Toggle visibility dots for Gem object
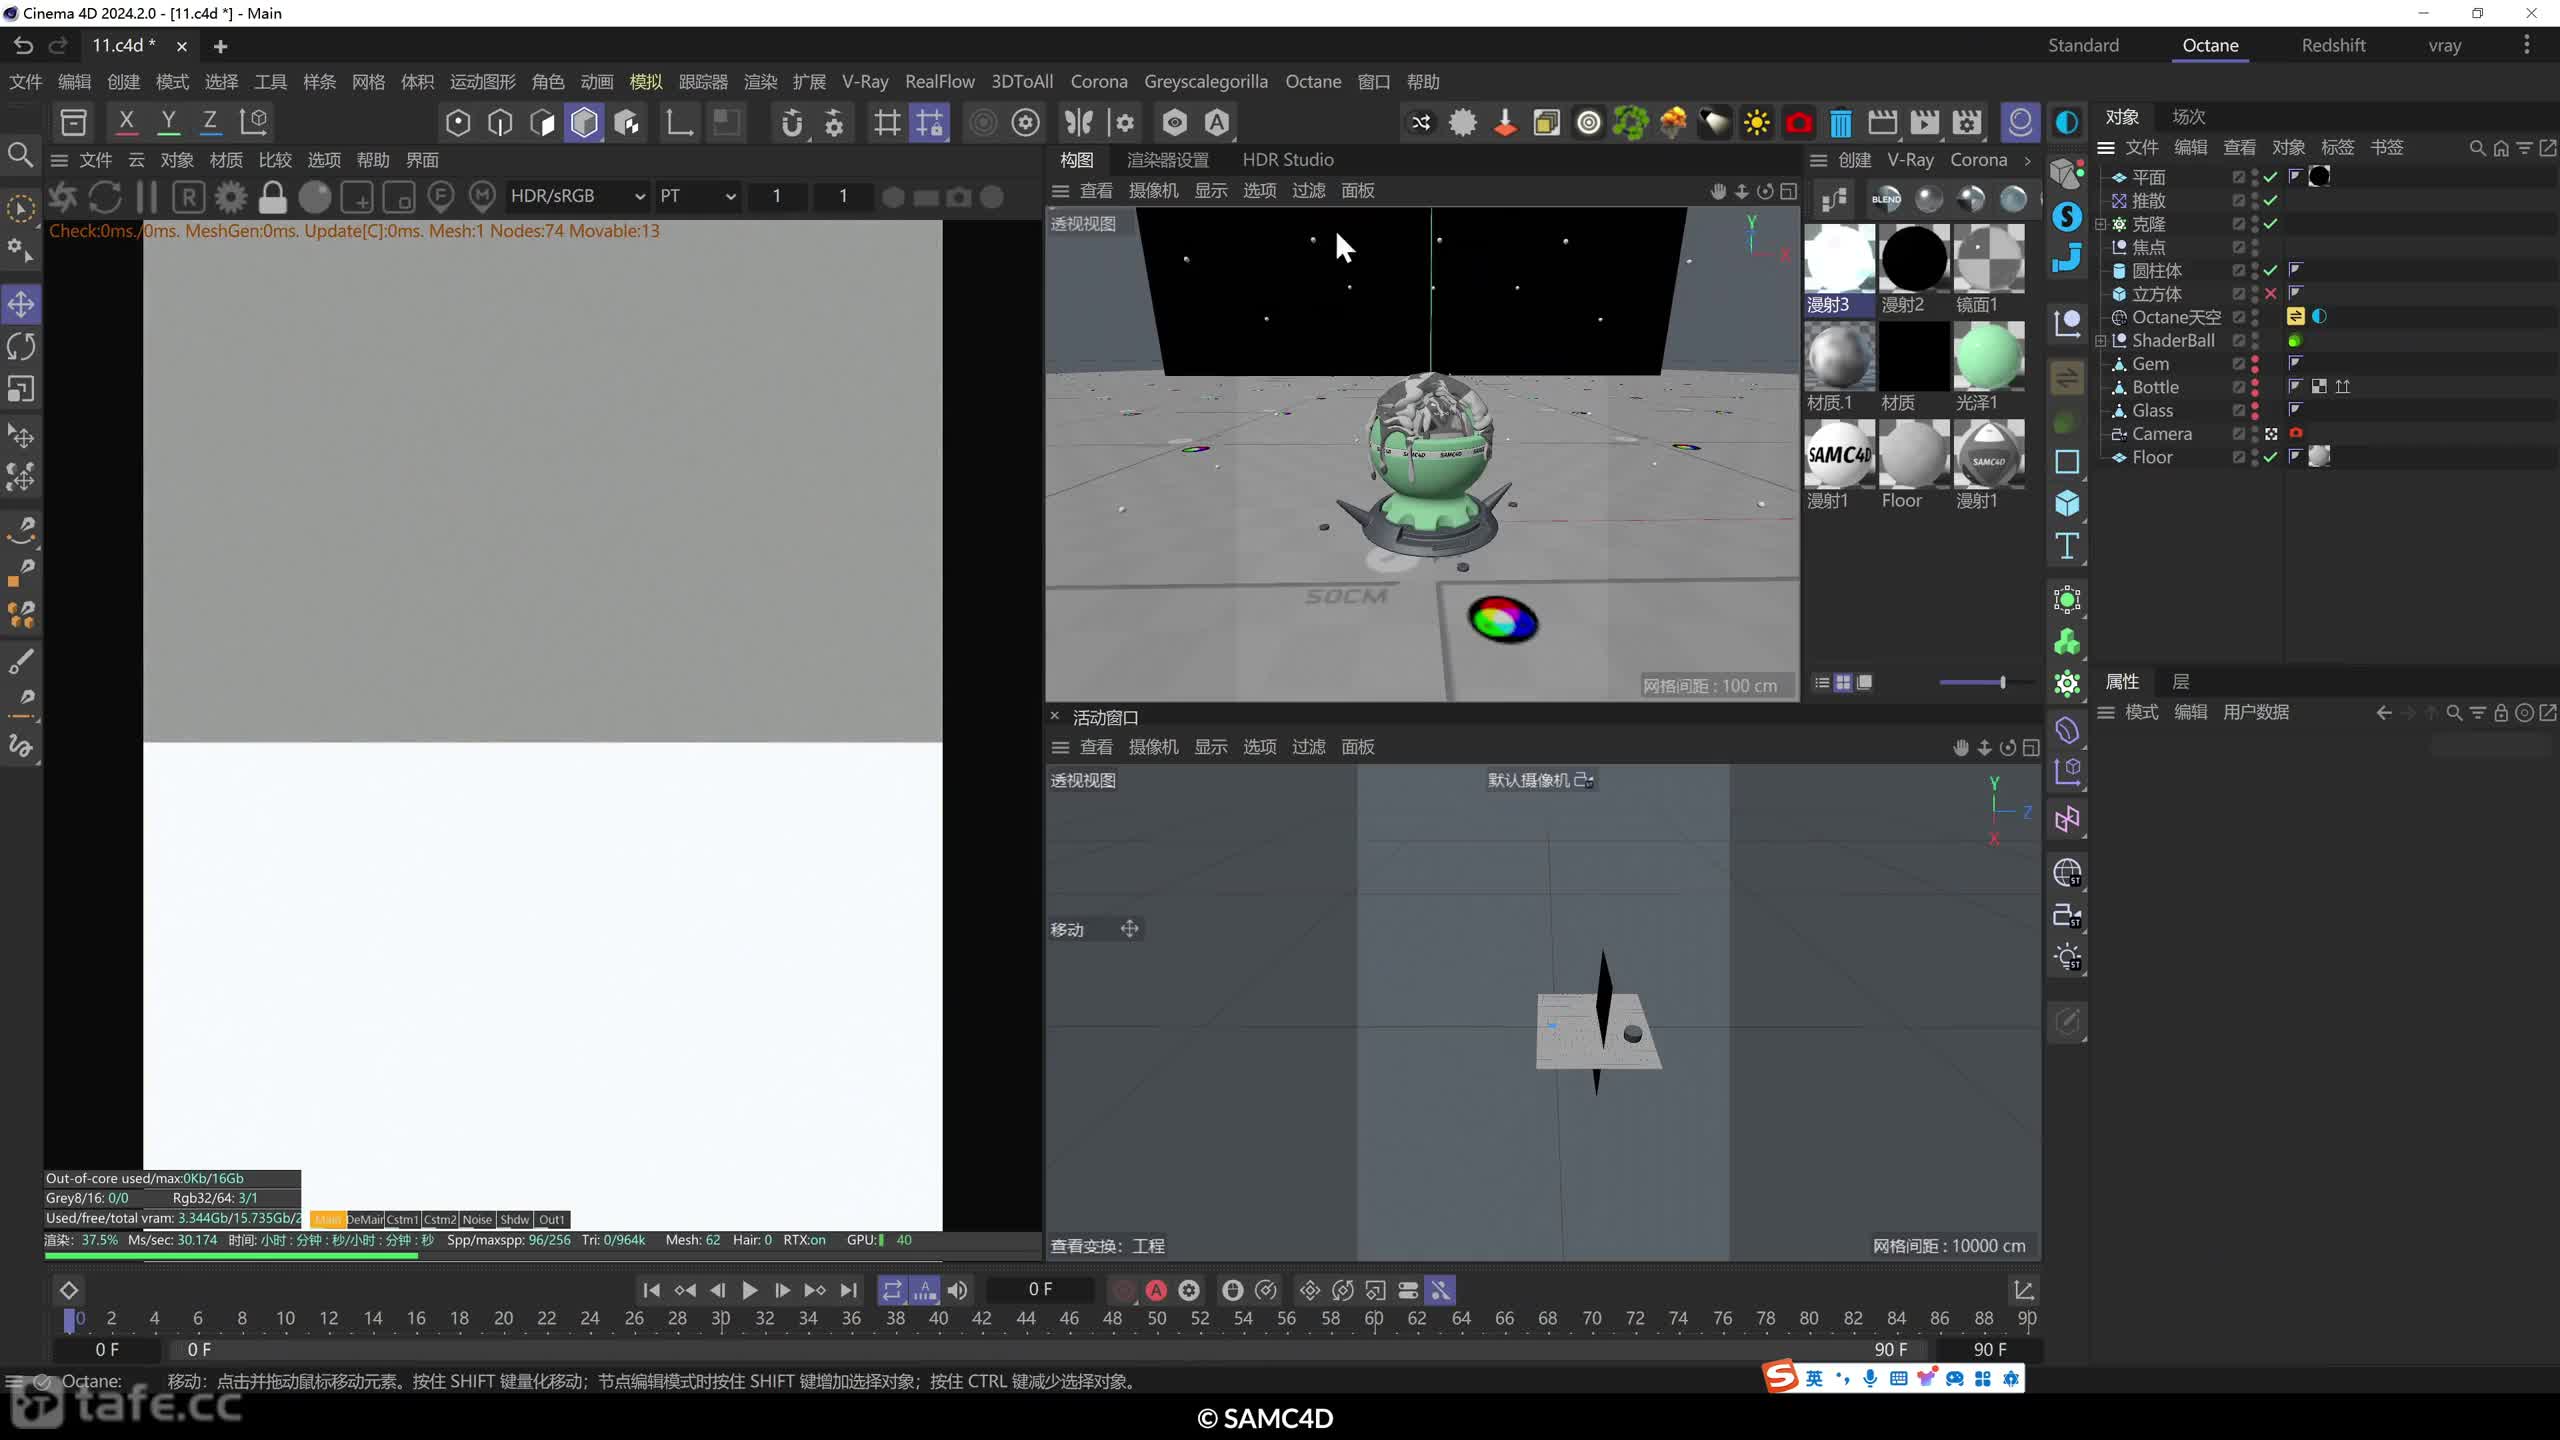Viewport: 2560px width, 1440px height. [x=2255, y=364]
